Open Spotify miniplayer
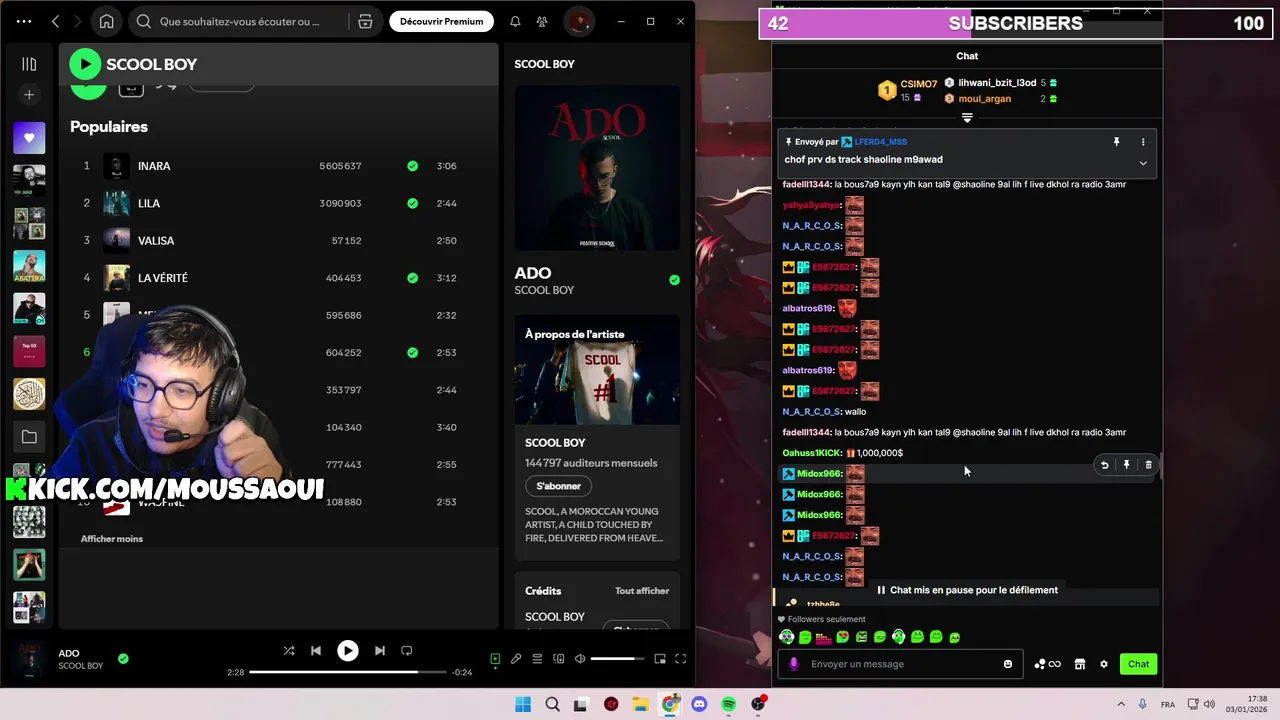This screenshot has width=1280, height=720. pos(660,659)
